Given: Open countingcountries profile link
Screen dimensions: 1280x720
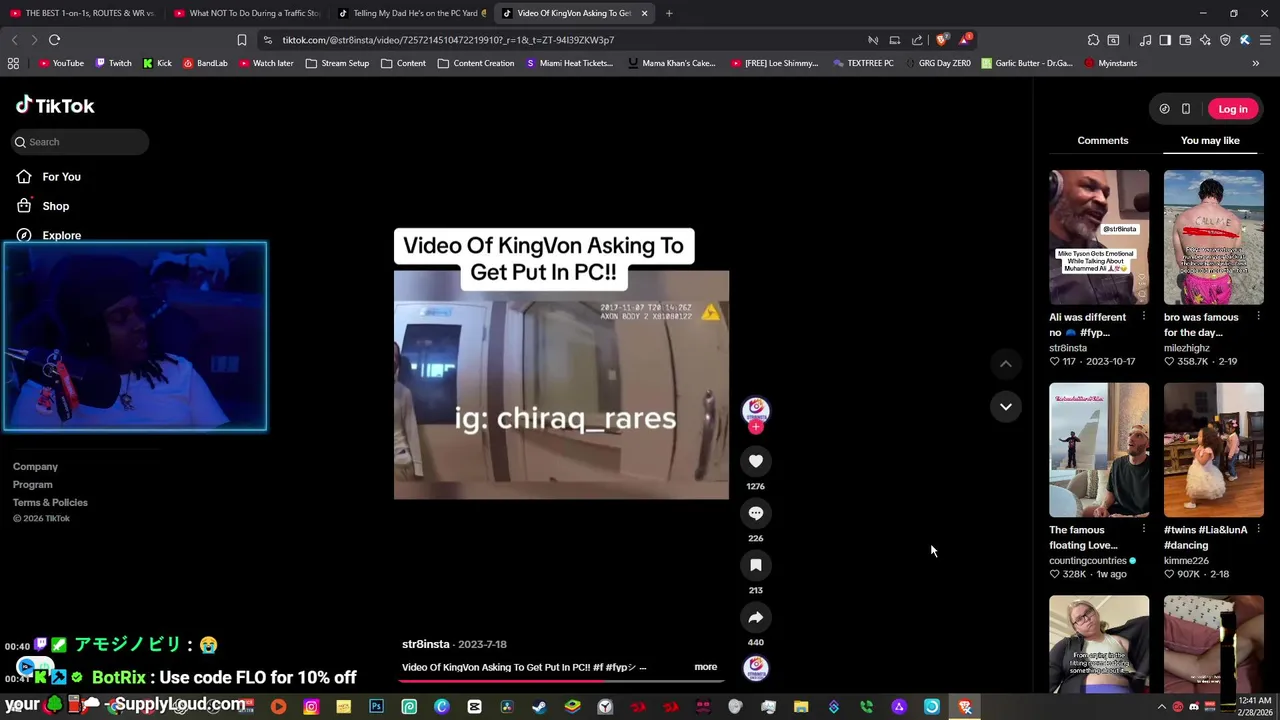Looking at the screenshot, I should [1087, 561].
